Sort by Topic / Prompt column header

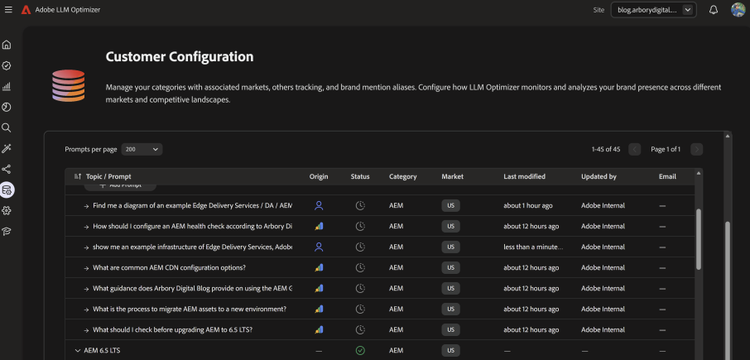[109, 176]
